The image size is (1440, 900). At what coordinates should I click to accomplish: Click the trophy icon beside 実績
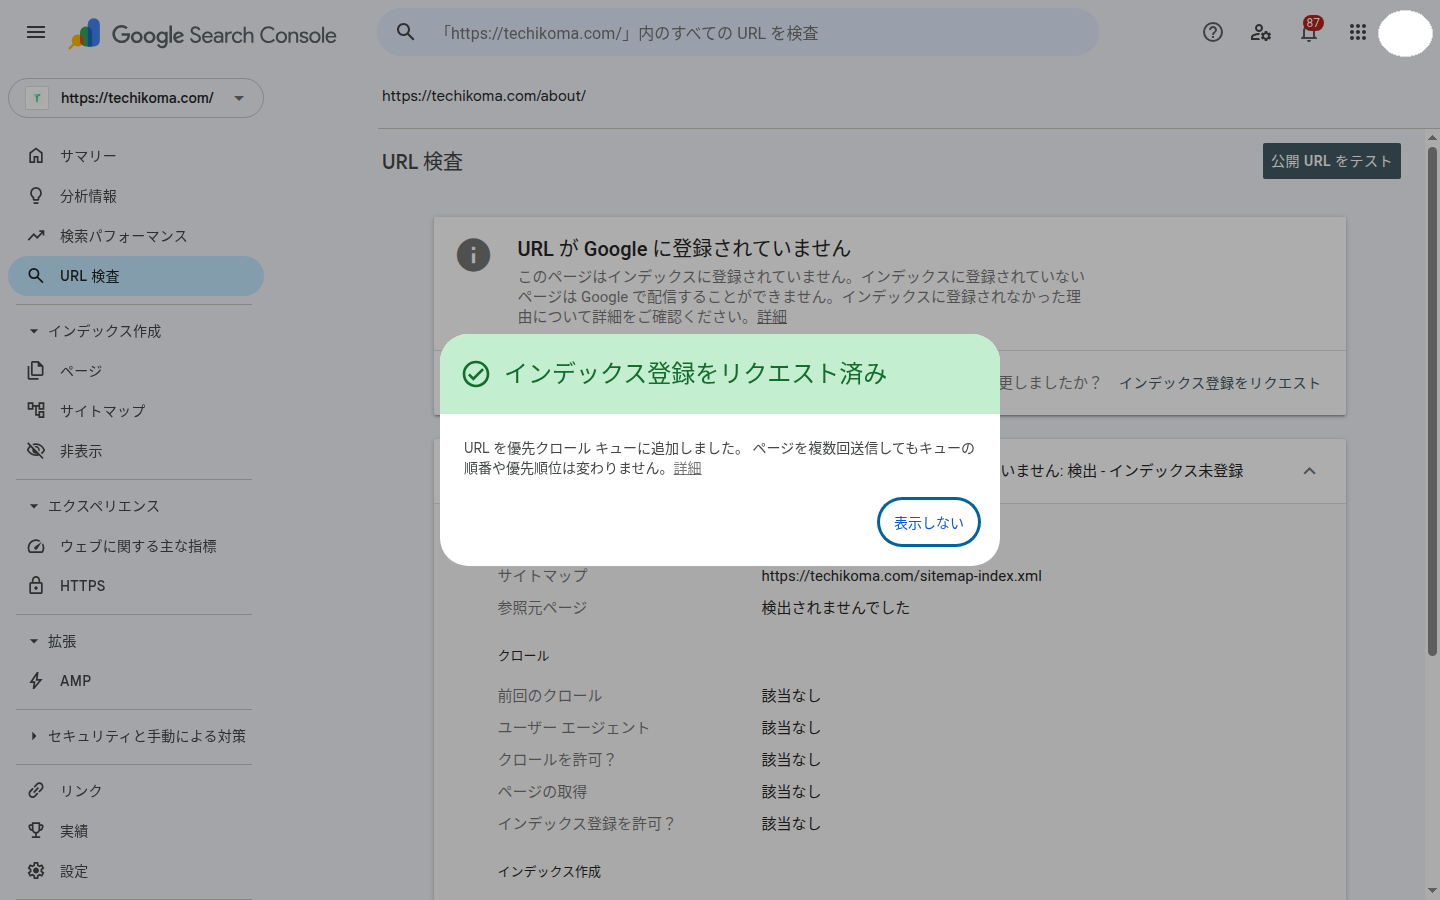pyautogui.click(x=36, y=830)
